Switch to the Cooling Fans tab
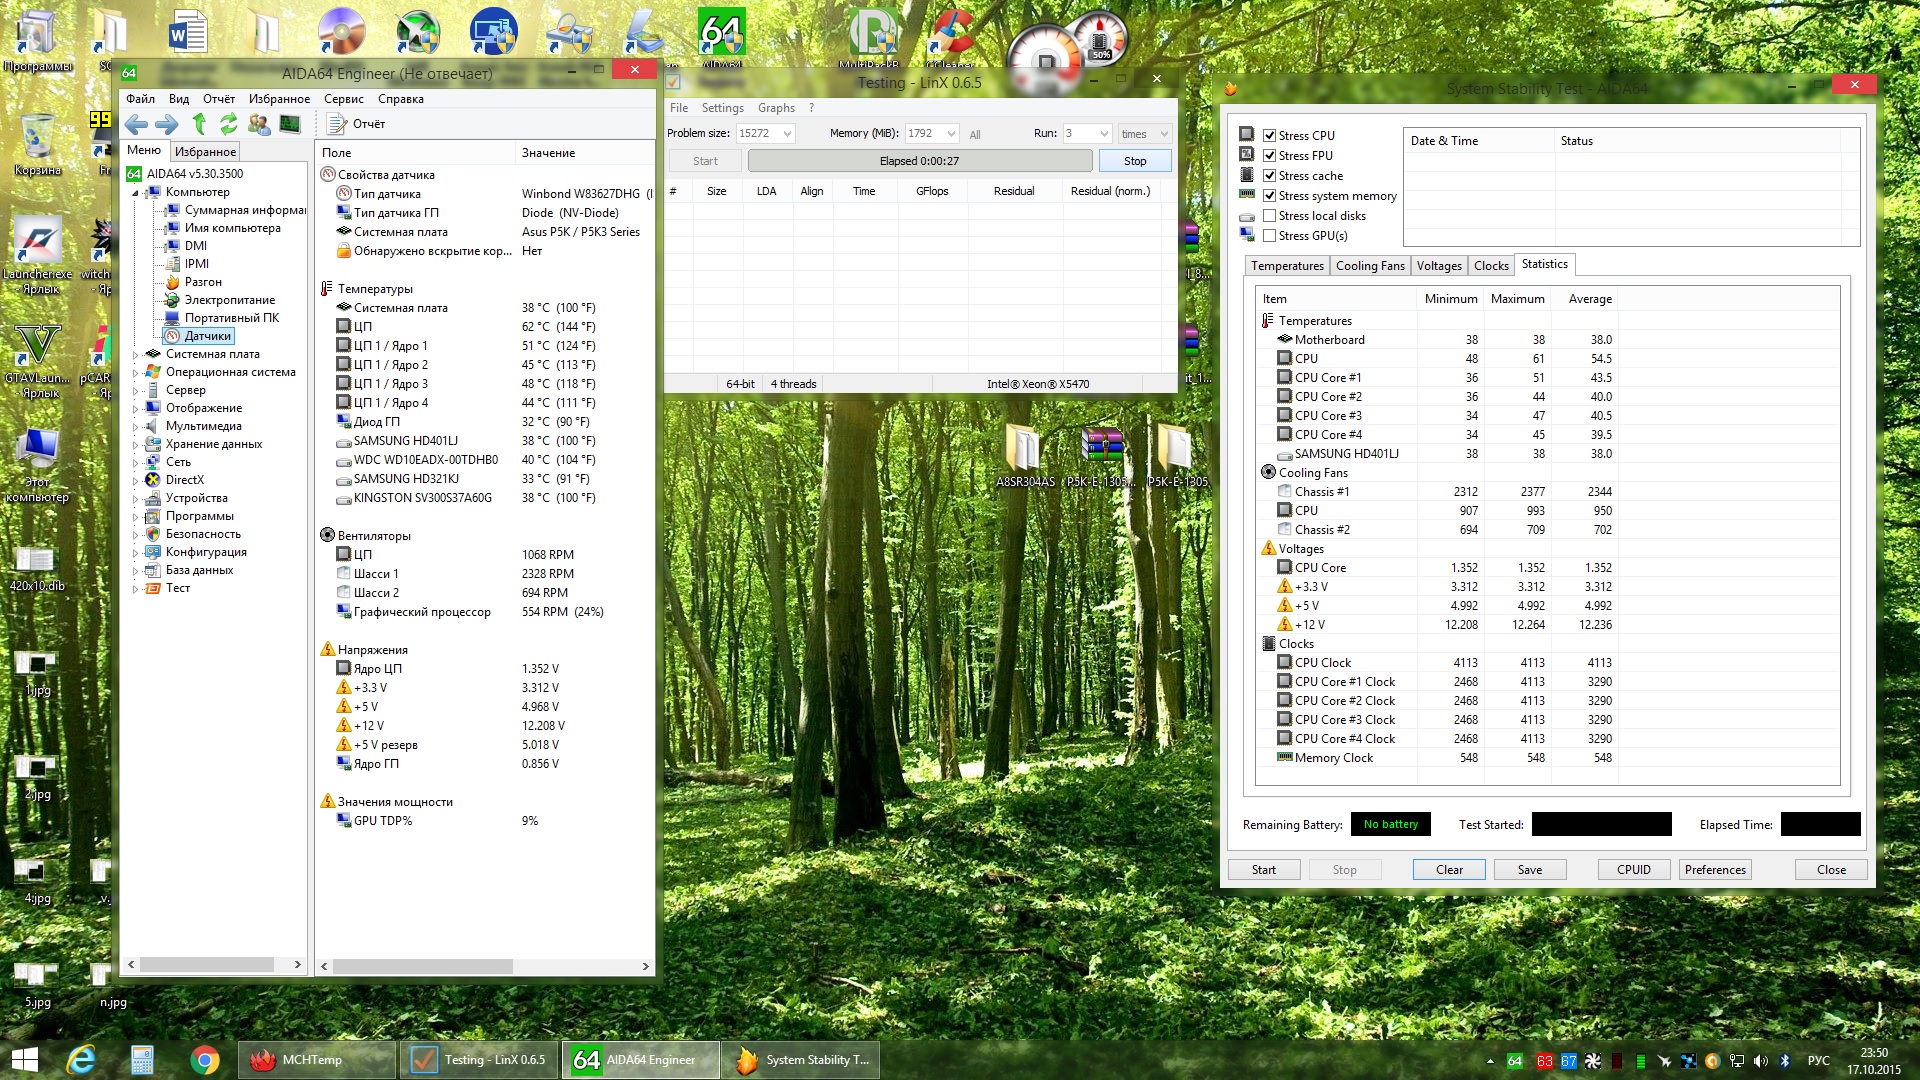 pyautogui.click(x=1369, y=266)
